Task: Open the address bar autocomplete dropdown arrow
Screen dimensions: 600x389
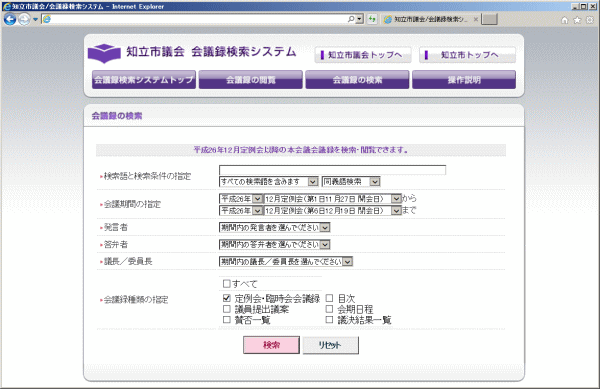Action: [x=359, y=19]
